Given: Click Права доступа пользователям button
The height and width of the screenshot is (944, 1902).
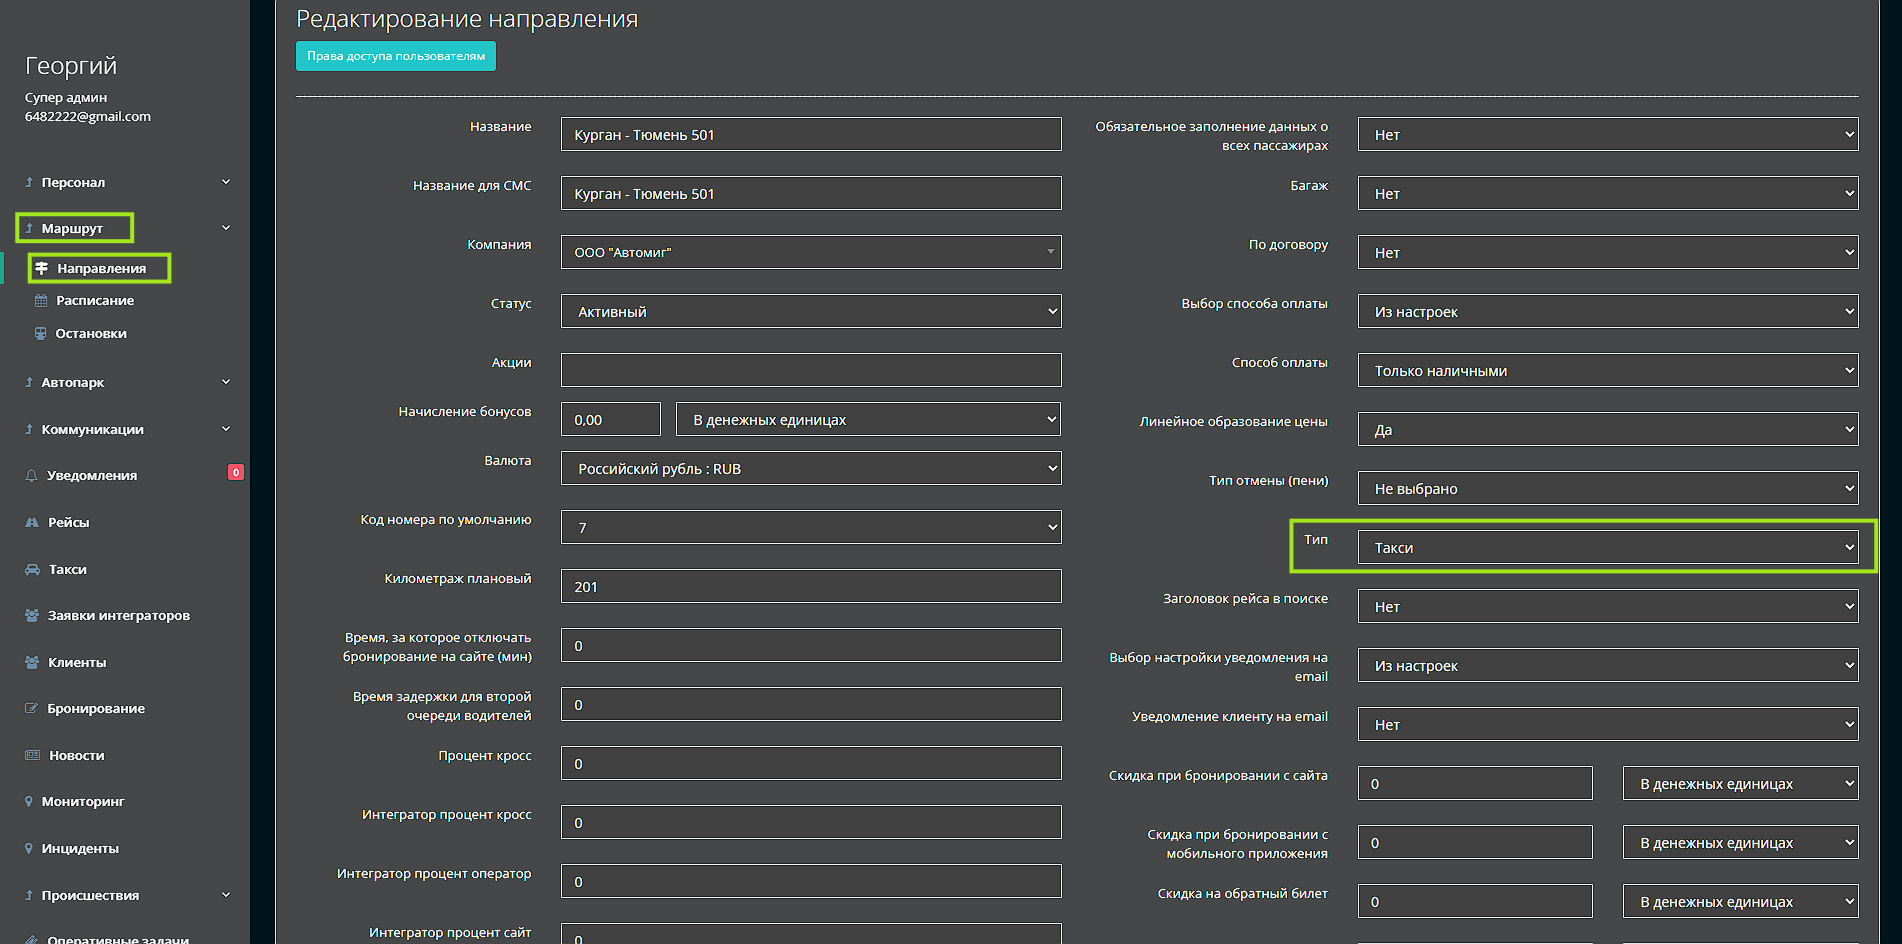Looking at the screenshot, I should [396, 56].
